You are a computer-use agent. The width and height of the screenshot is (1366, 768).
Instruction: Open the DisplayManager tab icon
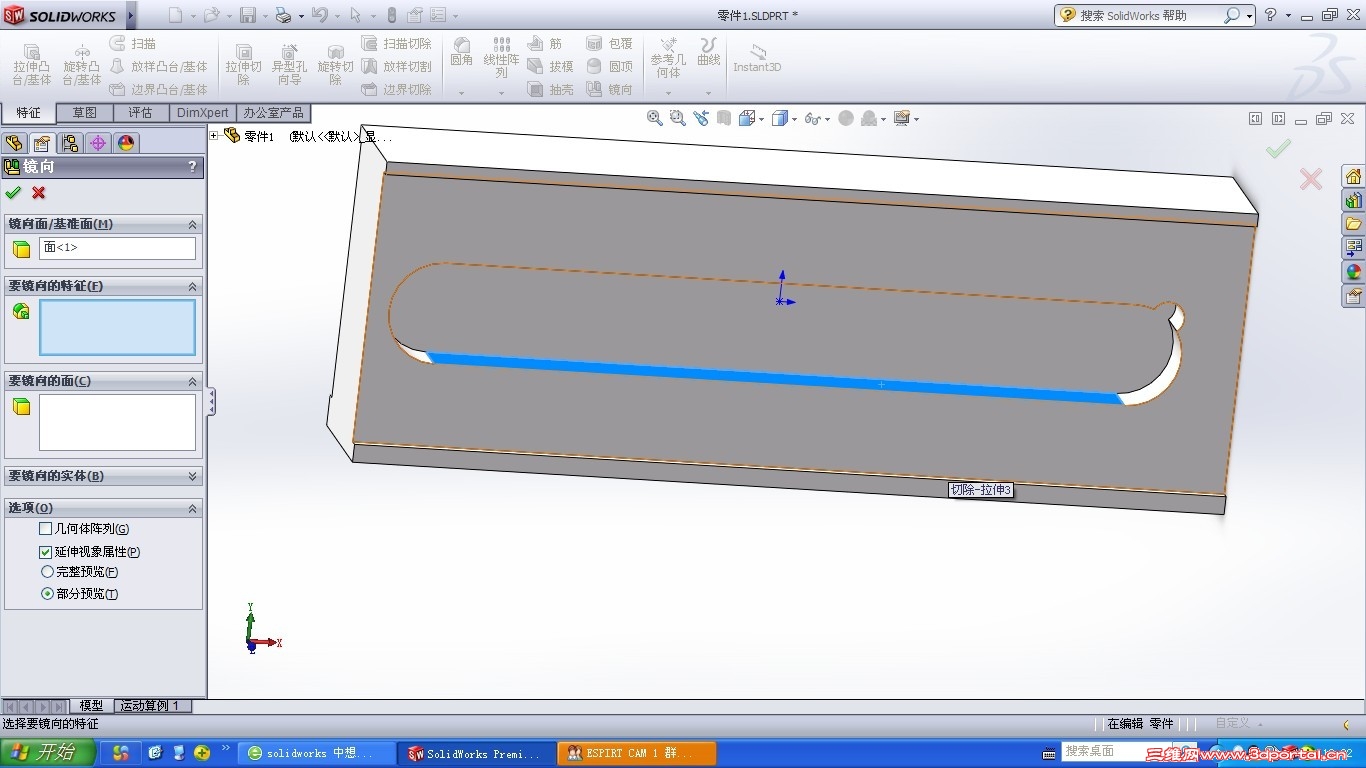coord(126,143)
